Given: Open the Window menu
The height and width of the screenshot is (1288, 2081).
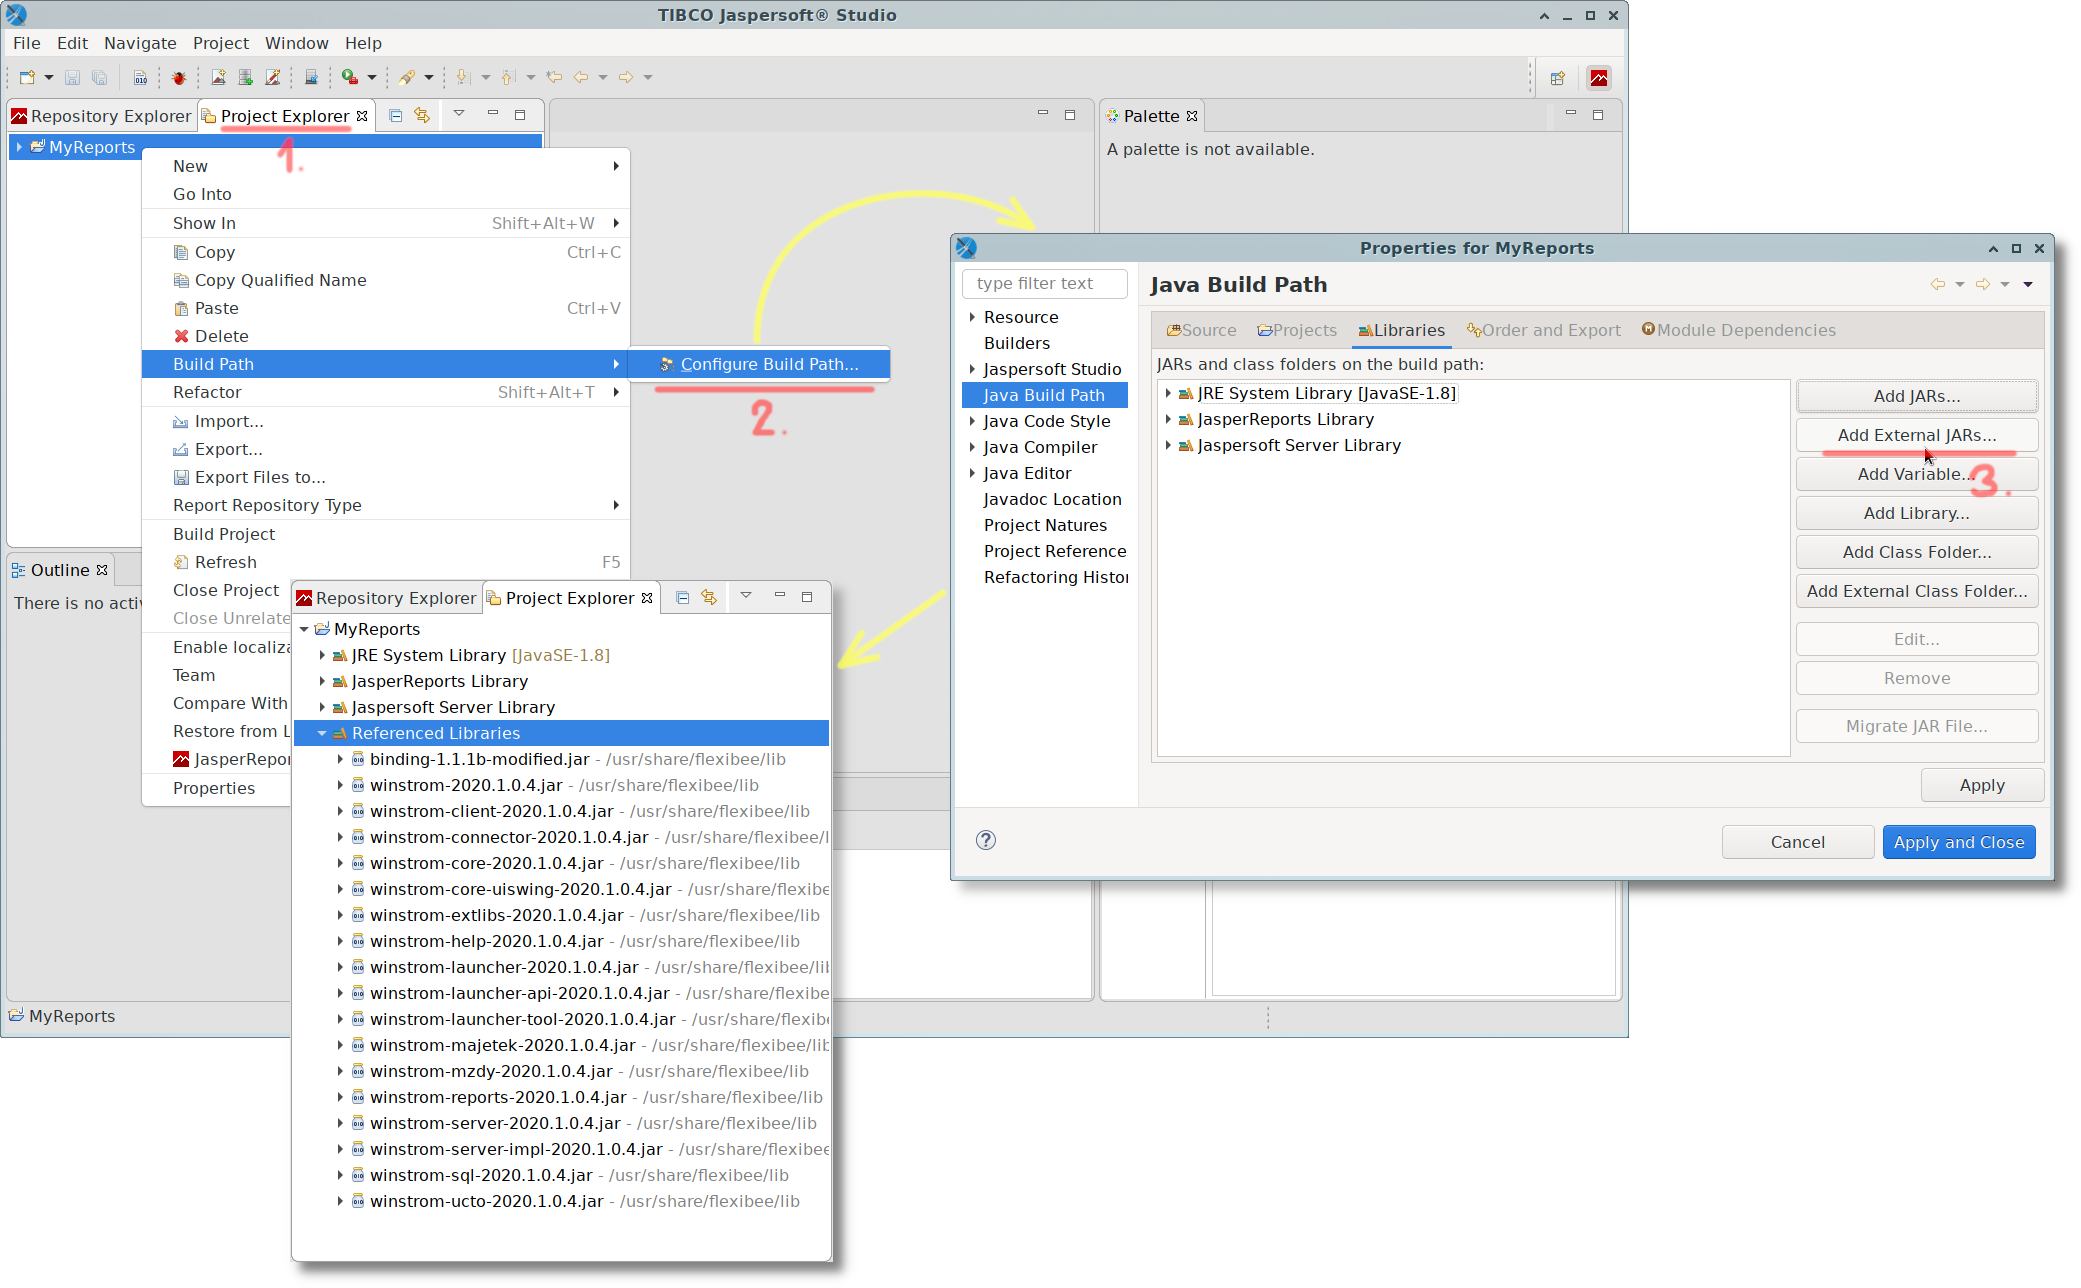Looking at the screenshot, I should (296, 43).
